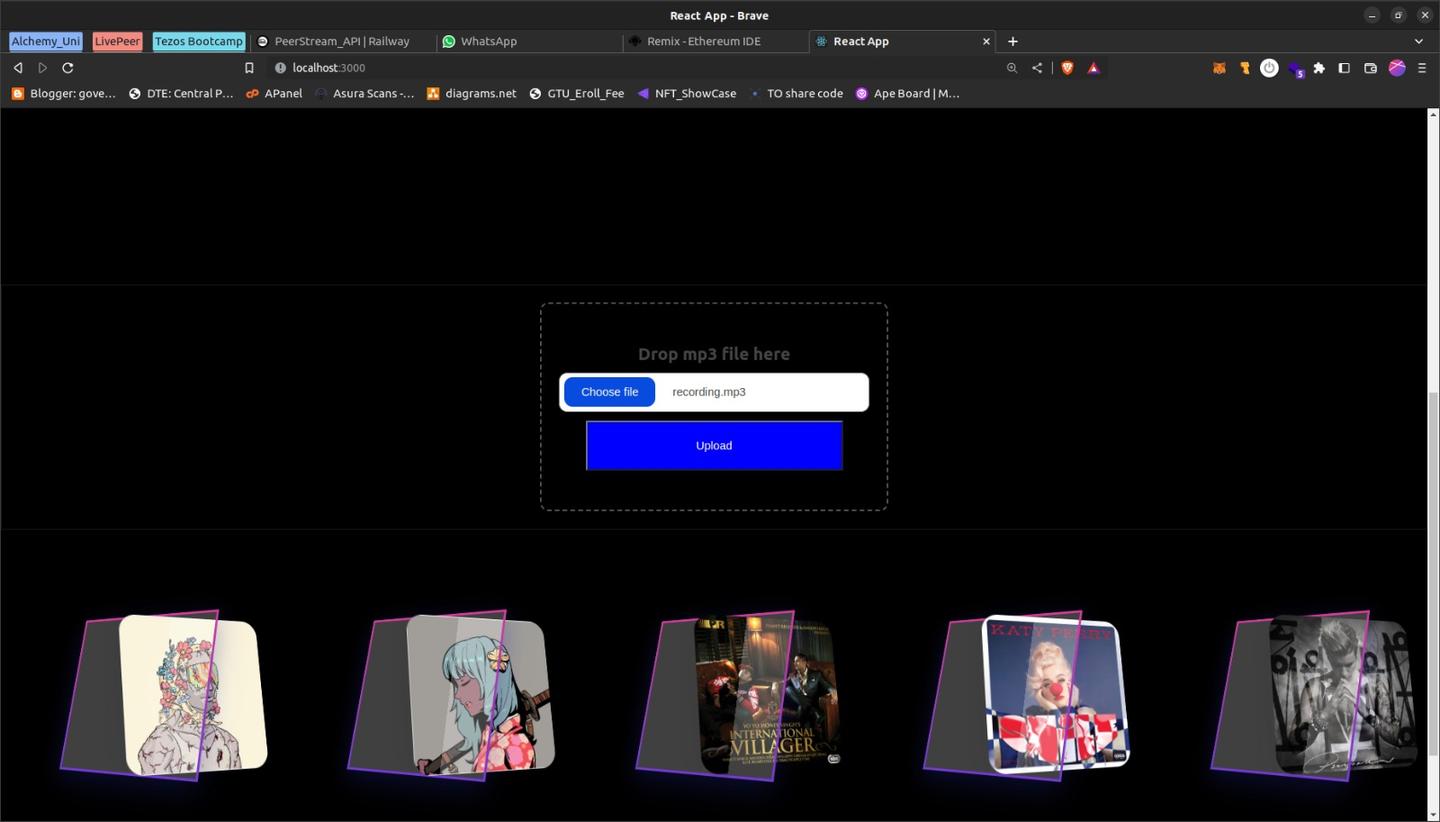Open the MetaMask fox extension
The image size is (1440, 822).
click(1219, 68)
